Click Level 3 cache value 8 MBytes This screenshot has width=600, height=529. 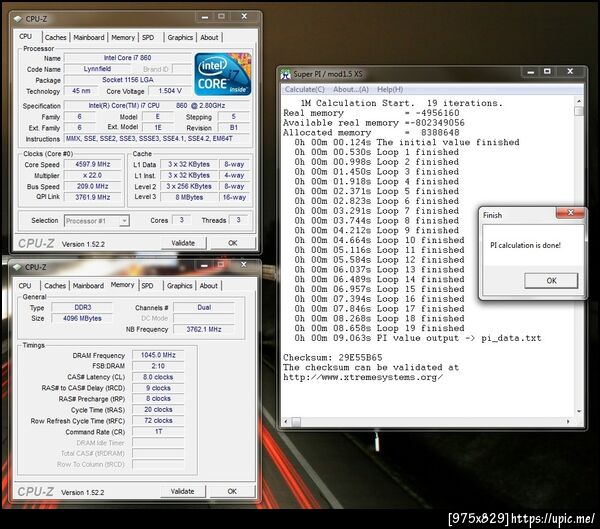click(189, 197)
